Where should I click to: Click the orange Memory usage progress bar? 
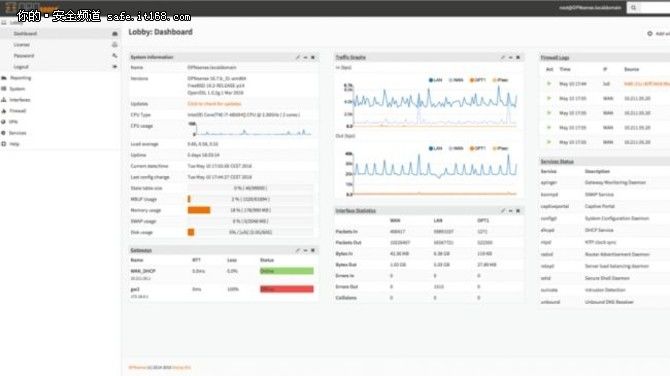(199, 210)
